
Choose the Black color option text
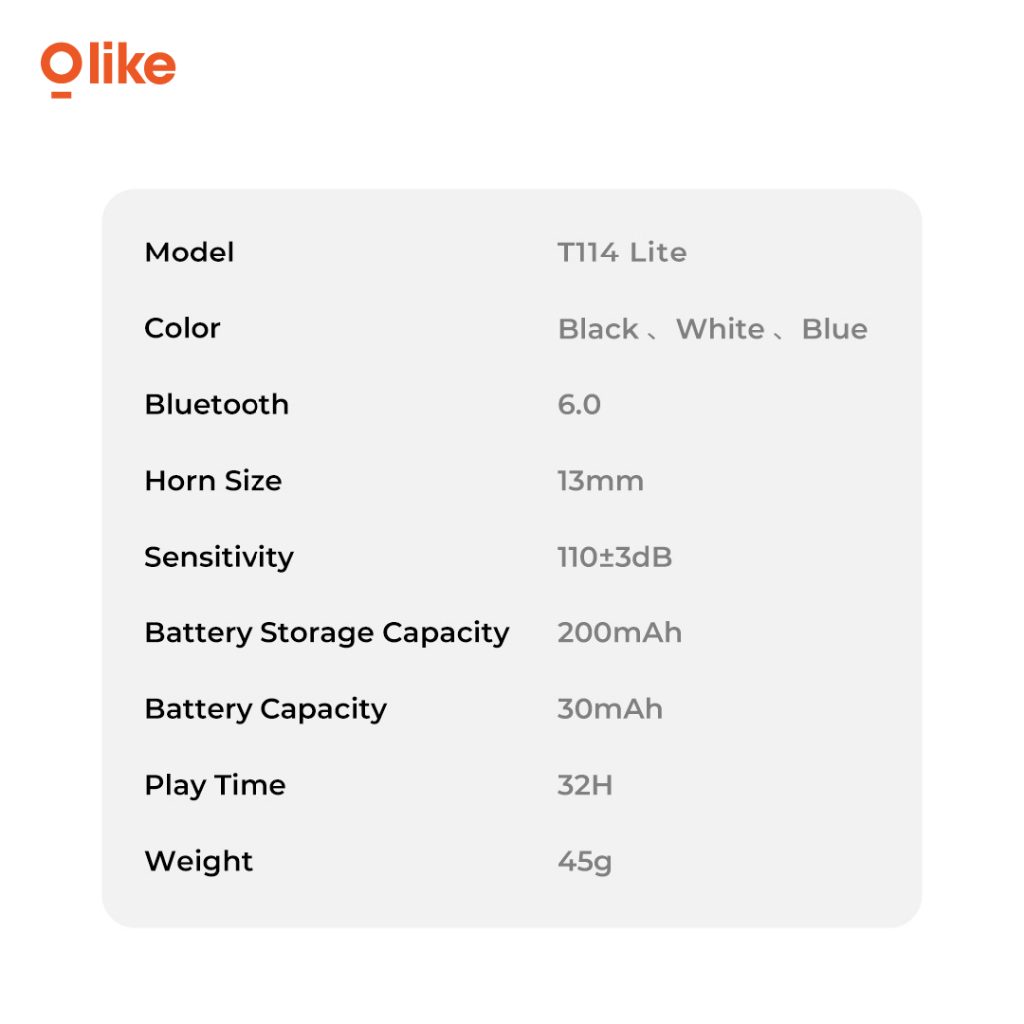tap(598, 329)
